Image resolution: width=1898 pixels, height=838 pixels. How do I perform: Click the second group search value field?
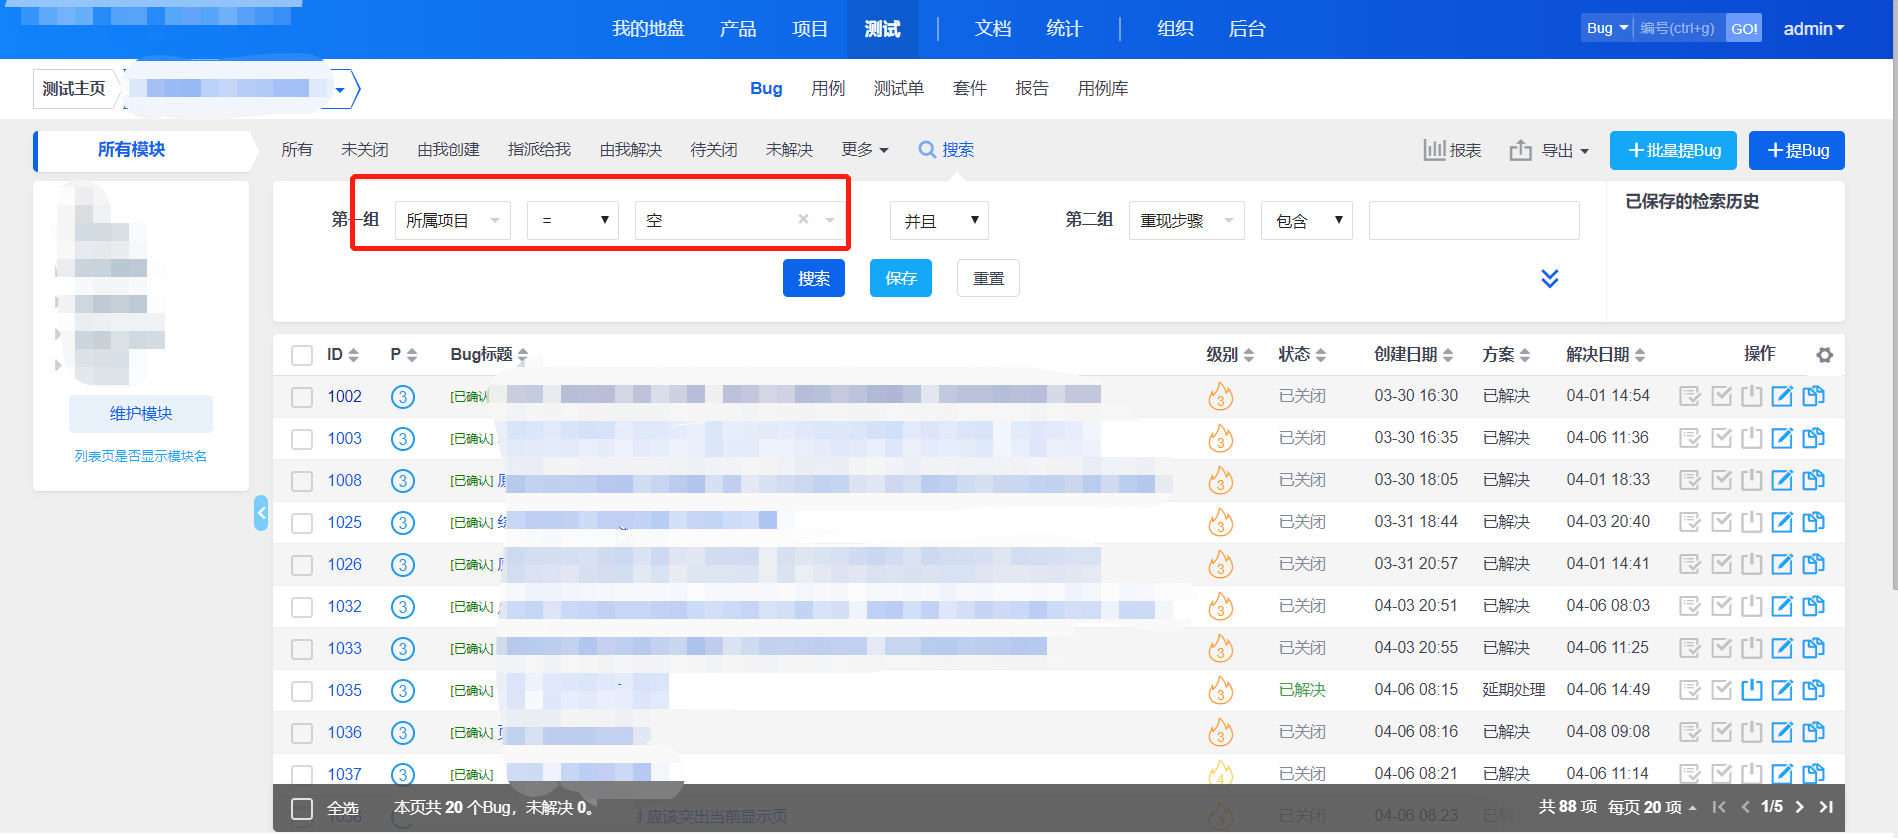point(1473,220)
